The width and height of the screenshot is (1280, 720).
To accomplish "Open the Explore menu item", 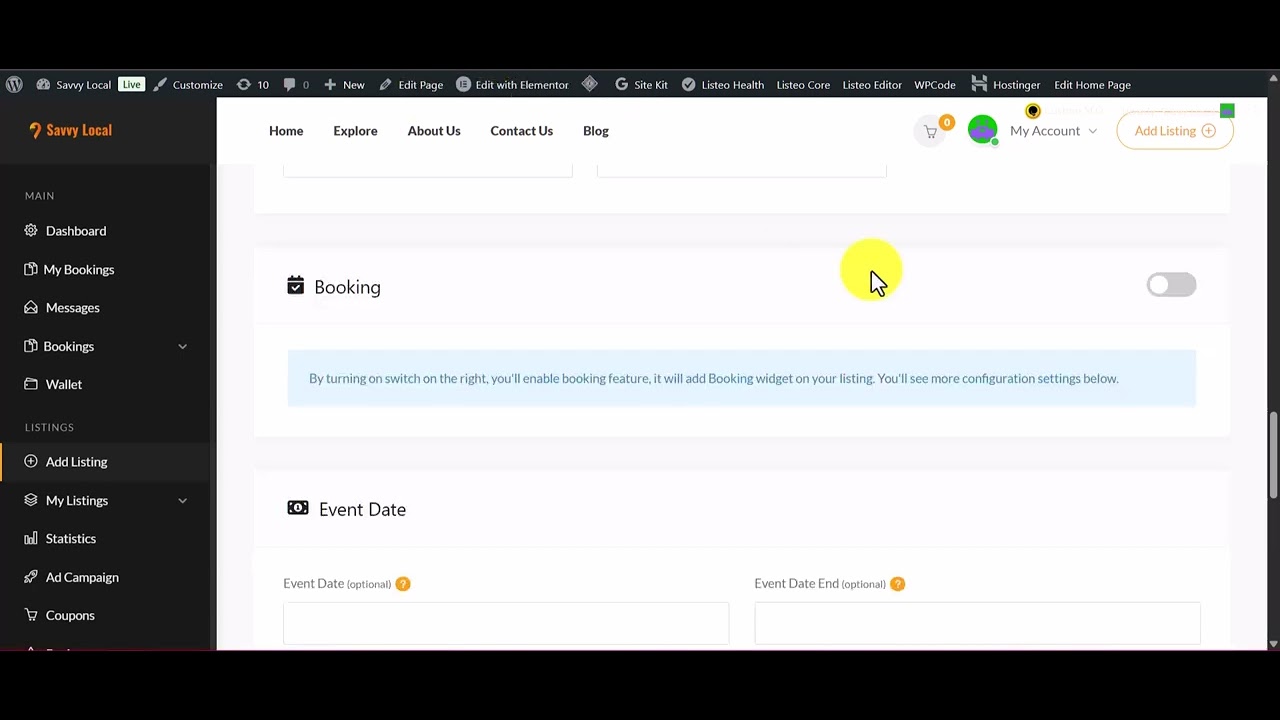I will click(x=355, y=131).
